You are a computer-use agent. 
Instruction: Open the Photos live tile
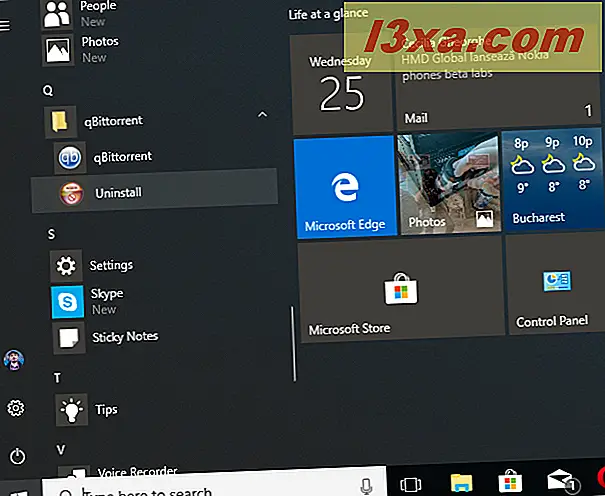[x=449, y=183]
